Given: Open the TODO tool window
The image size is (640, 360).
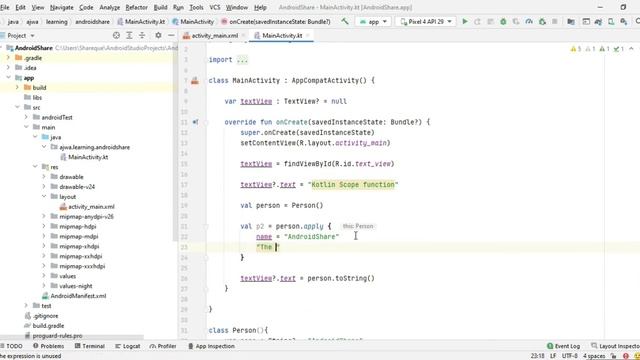Looking at the screenshot, I should (x=11, y=346).
